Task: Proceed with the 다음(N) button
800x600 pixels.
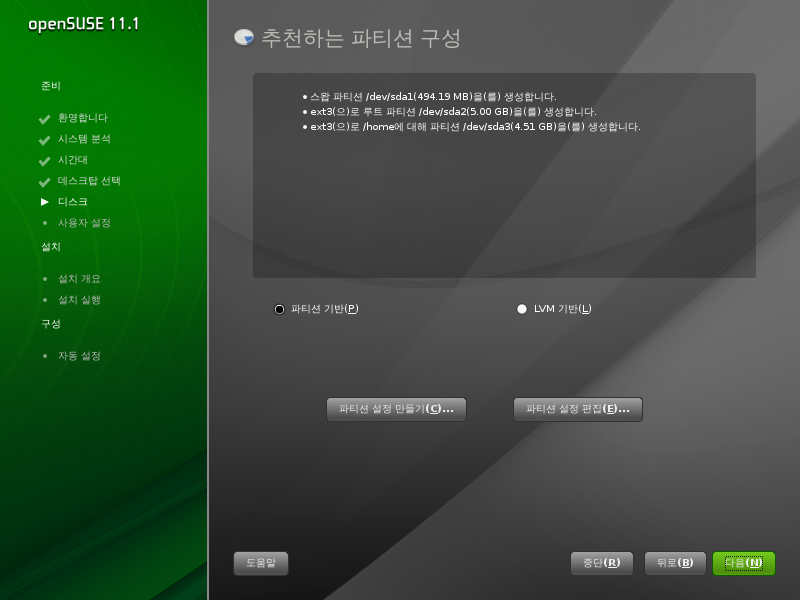Action: (x=744, y=563)
